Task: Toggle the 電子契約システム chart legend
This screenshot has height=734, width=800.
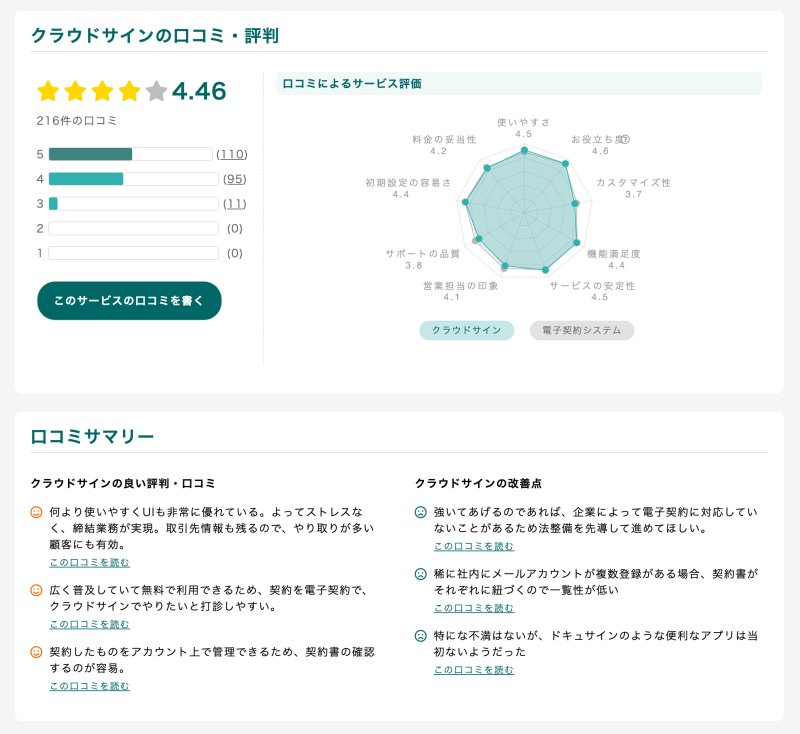Action: pyautogui.click(x=582, y=330)
